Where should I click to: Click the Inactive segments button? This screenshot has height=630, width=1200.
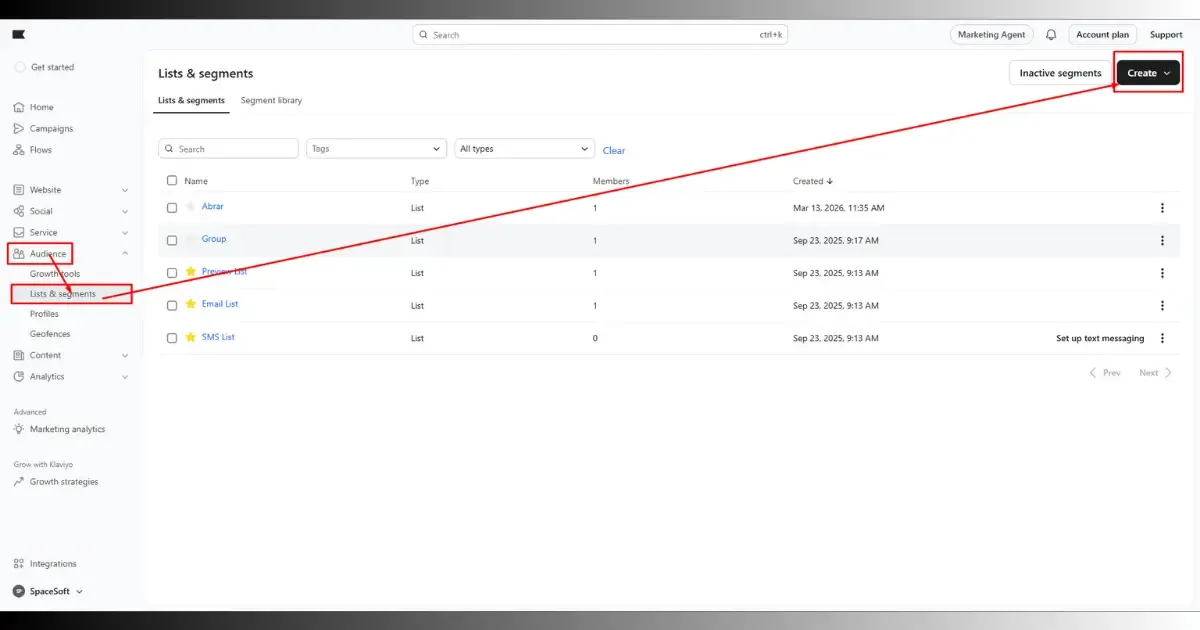(1060, 73)
